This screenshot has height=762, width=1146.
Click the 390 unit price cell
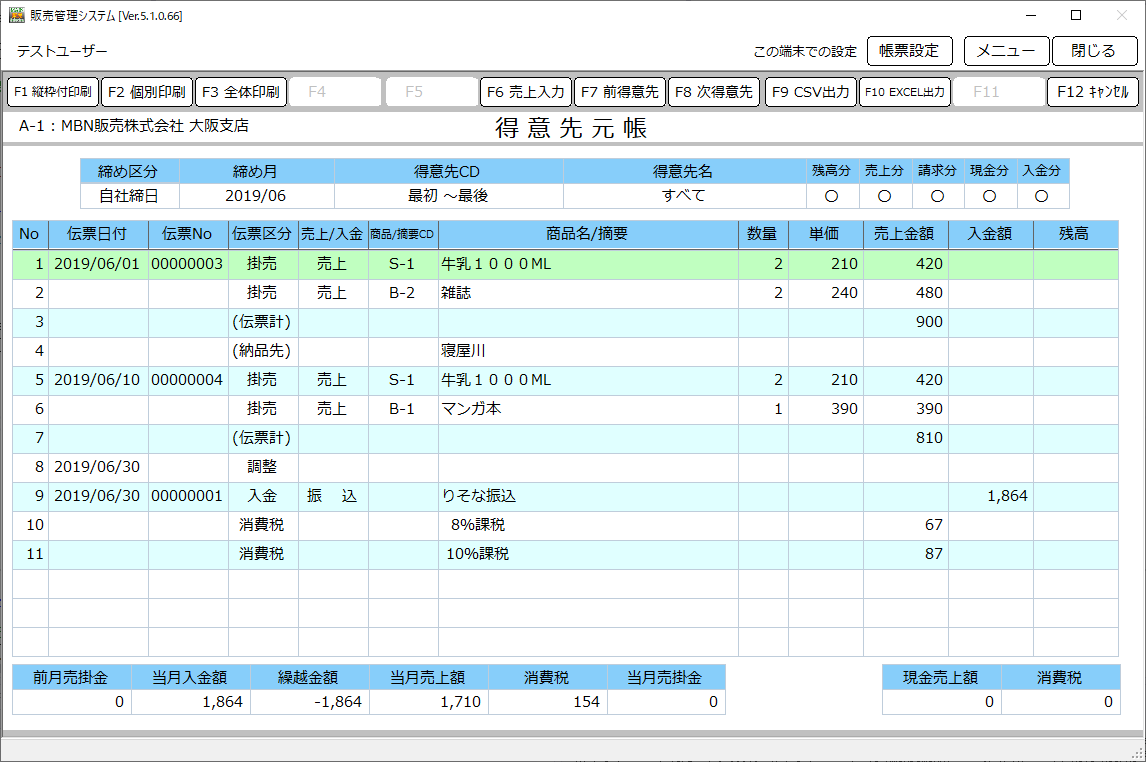tap(825, 409)
